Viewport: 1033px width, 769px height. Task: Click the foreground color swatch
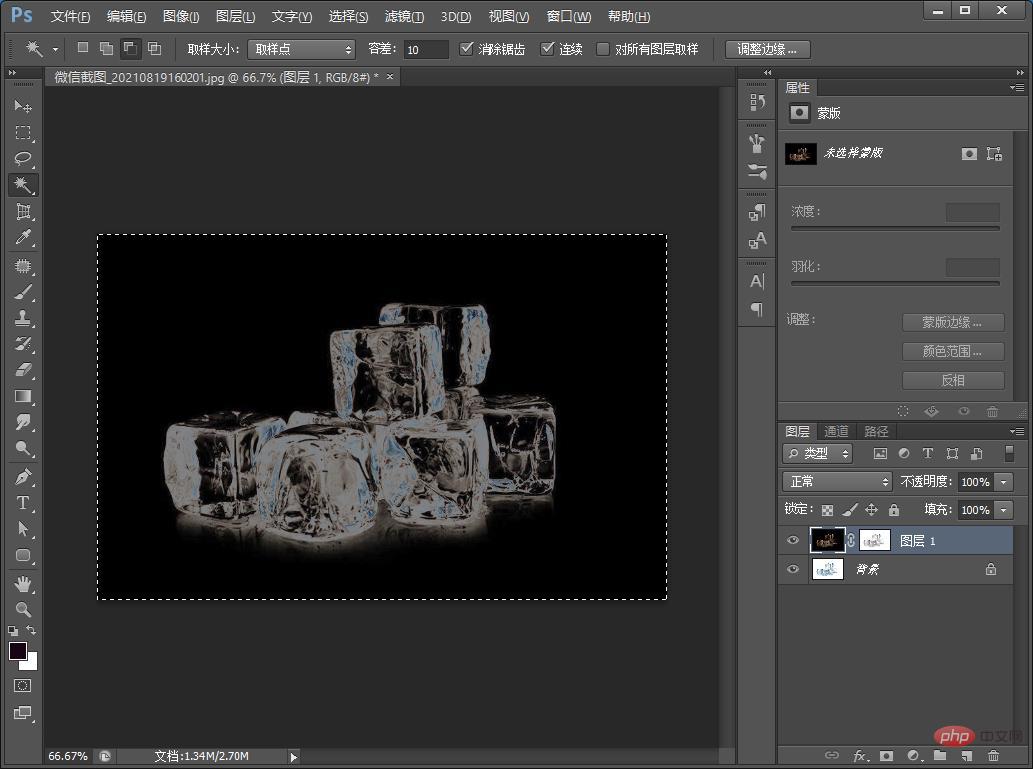pos(18,652)
